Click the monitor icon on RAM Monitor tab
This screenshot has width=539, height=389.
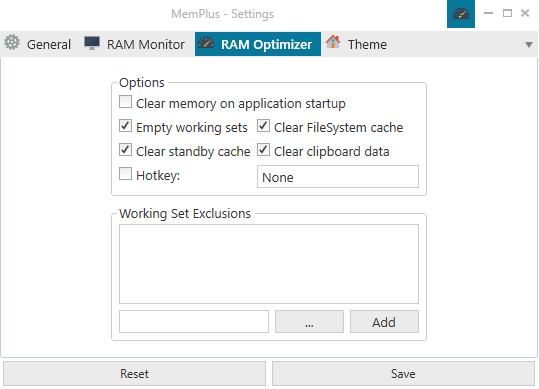click(x=92, y=43)
